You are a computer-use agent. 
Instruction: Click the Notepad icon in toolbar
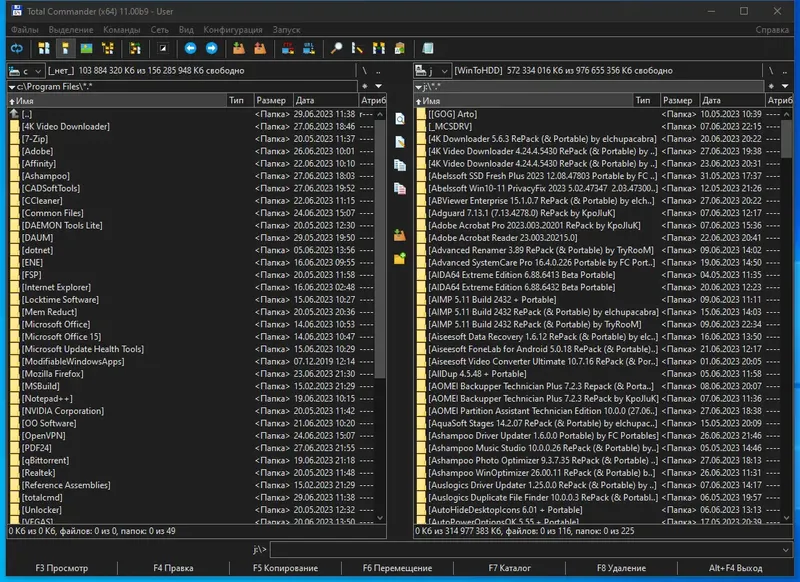point(428,48)
